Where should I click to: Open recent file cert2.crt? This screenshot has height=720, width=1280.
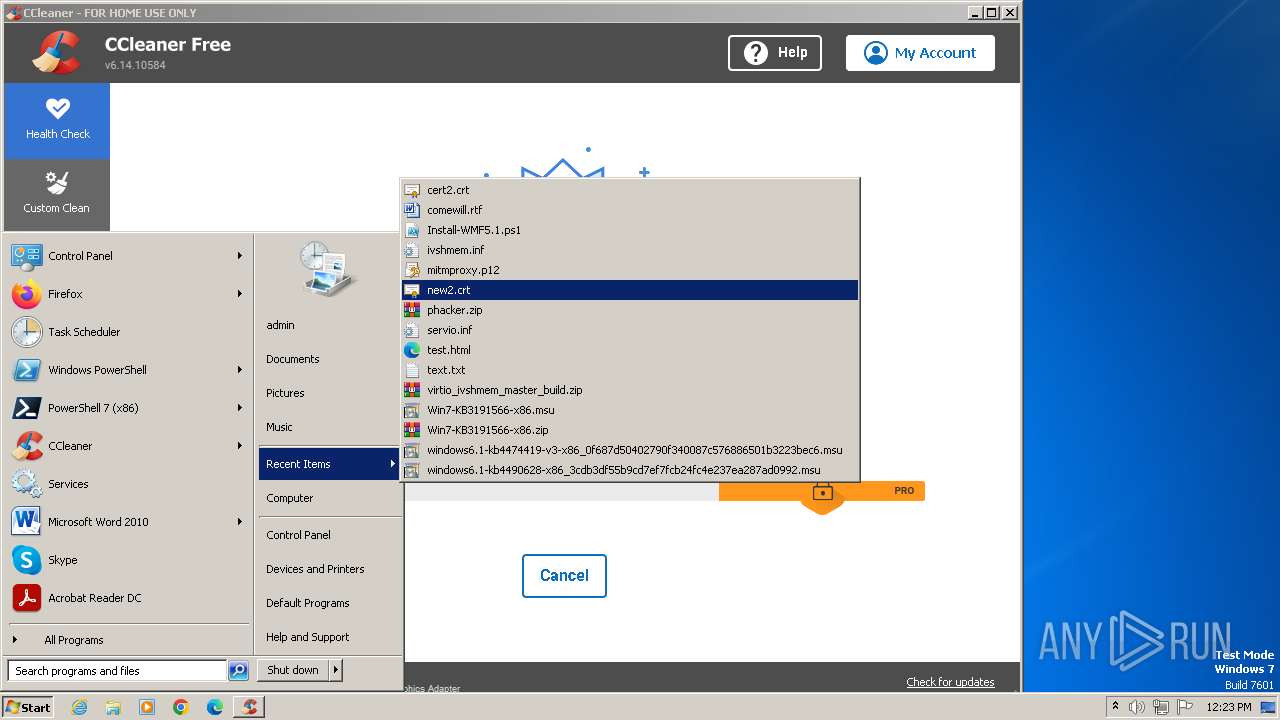(630, 190)
